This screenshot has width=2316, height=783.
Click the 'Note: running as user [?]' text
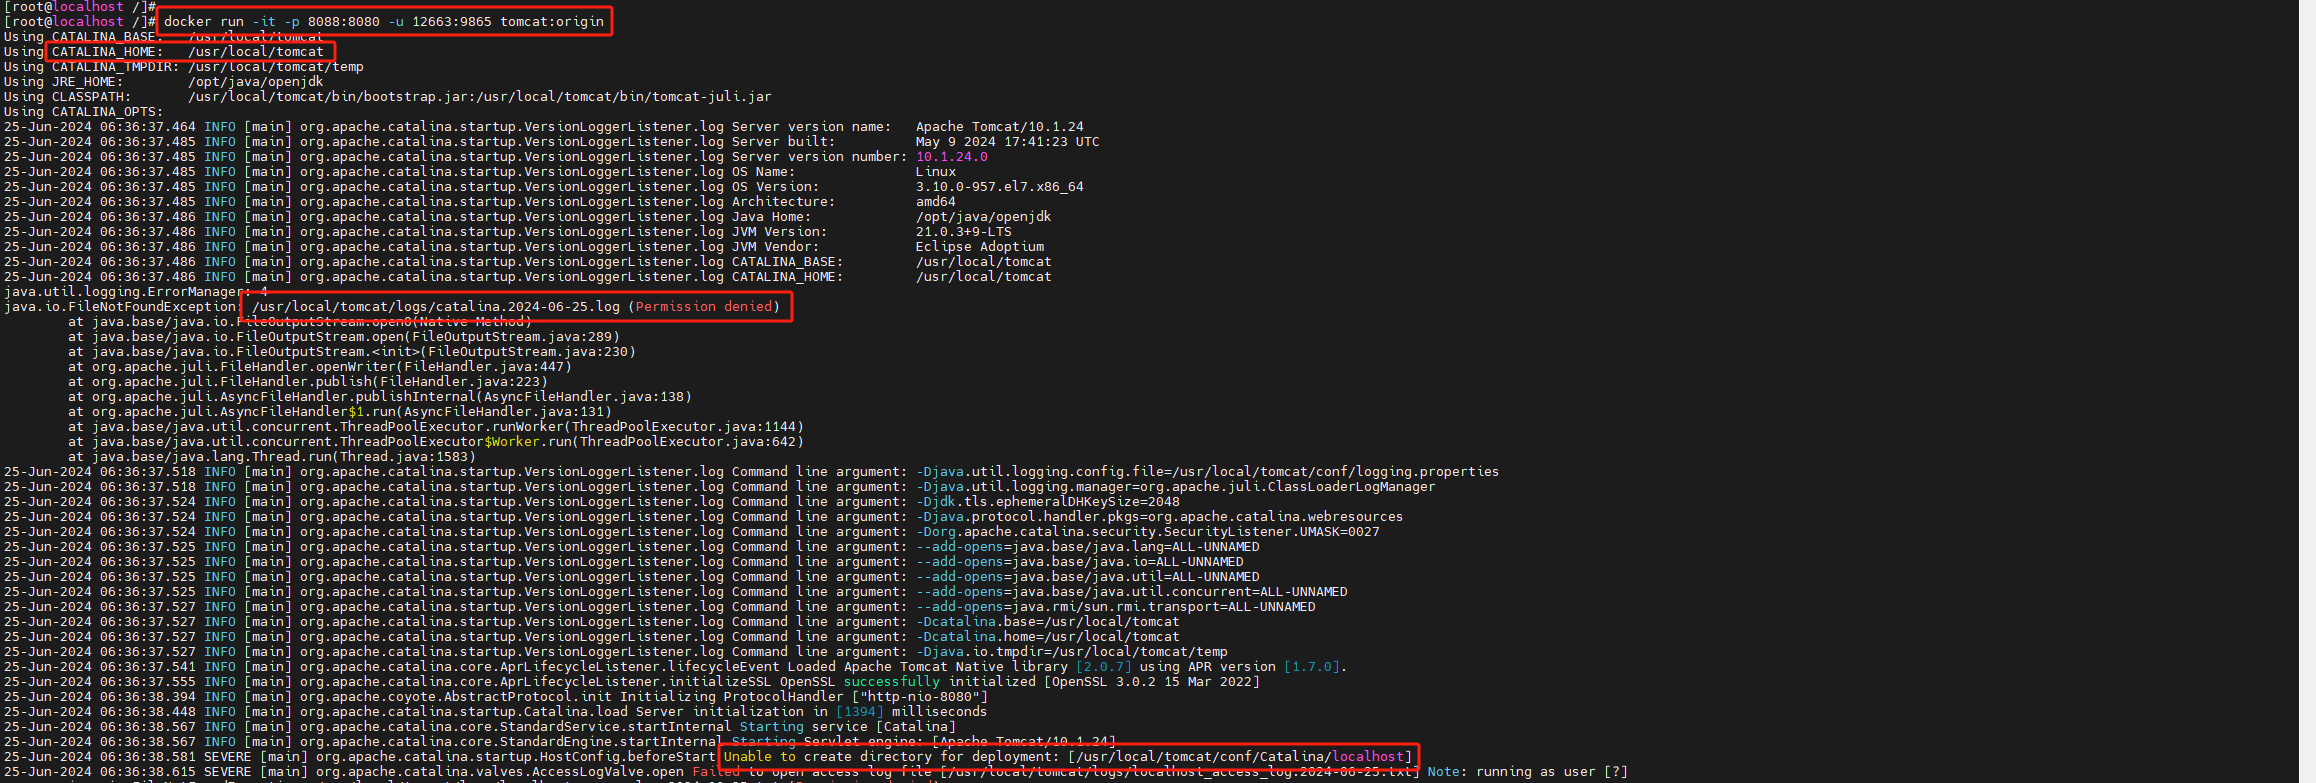pos(1528,771)
